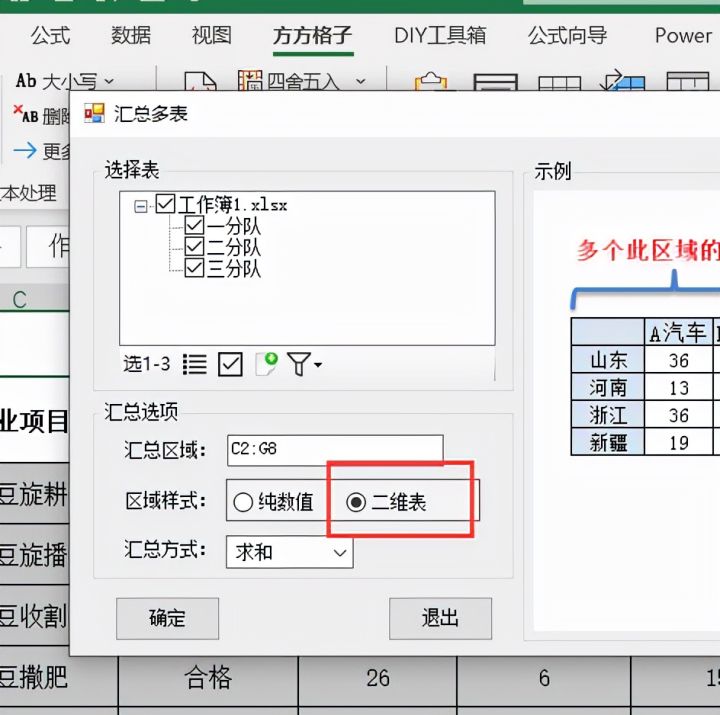Viewport: 720px width, 715px height.
Task: Click the 选1-3 range selector
Action: click(x=146, y=364)
